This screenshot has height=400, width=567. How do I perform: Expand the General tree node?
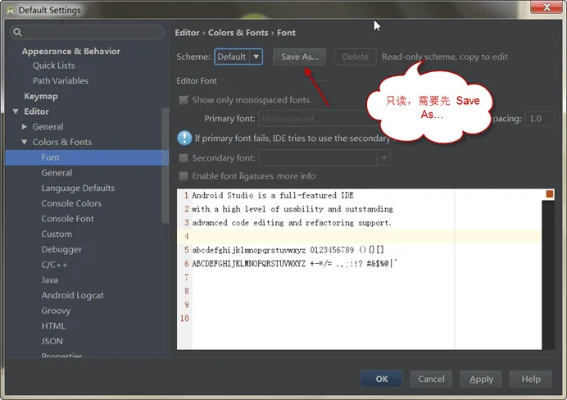tap(24, 127)
